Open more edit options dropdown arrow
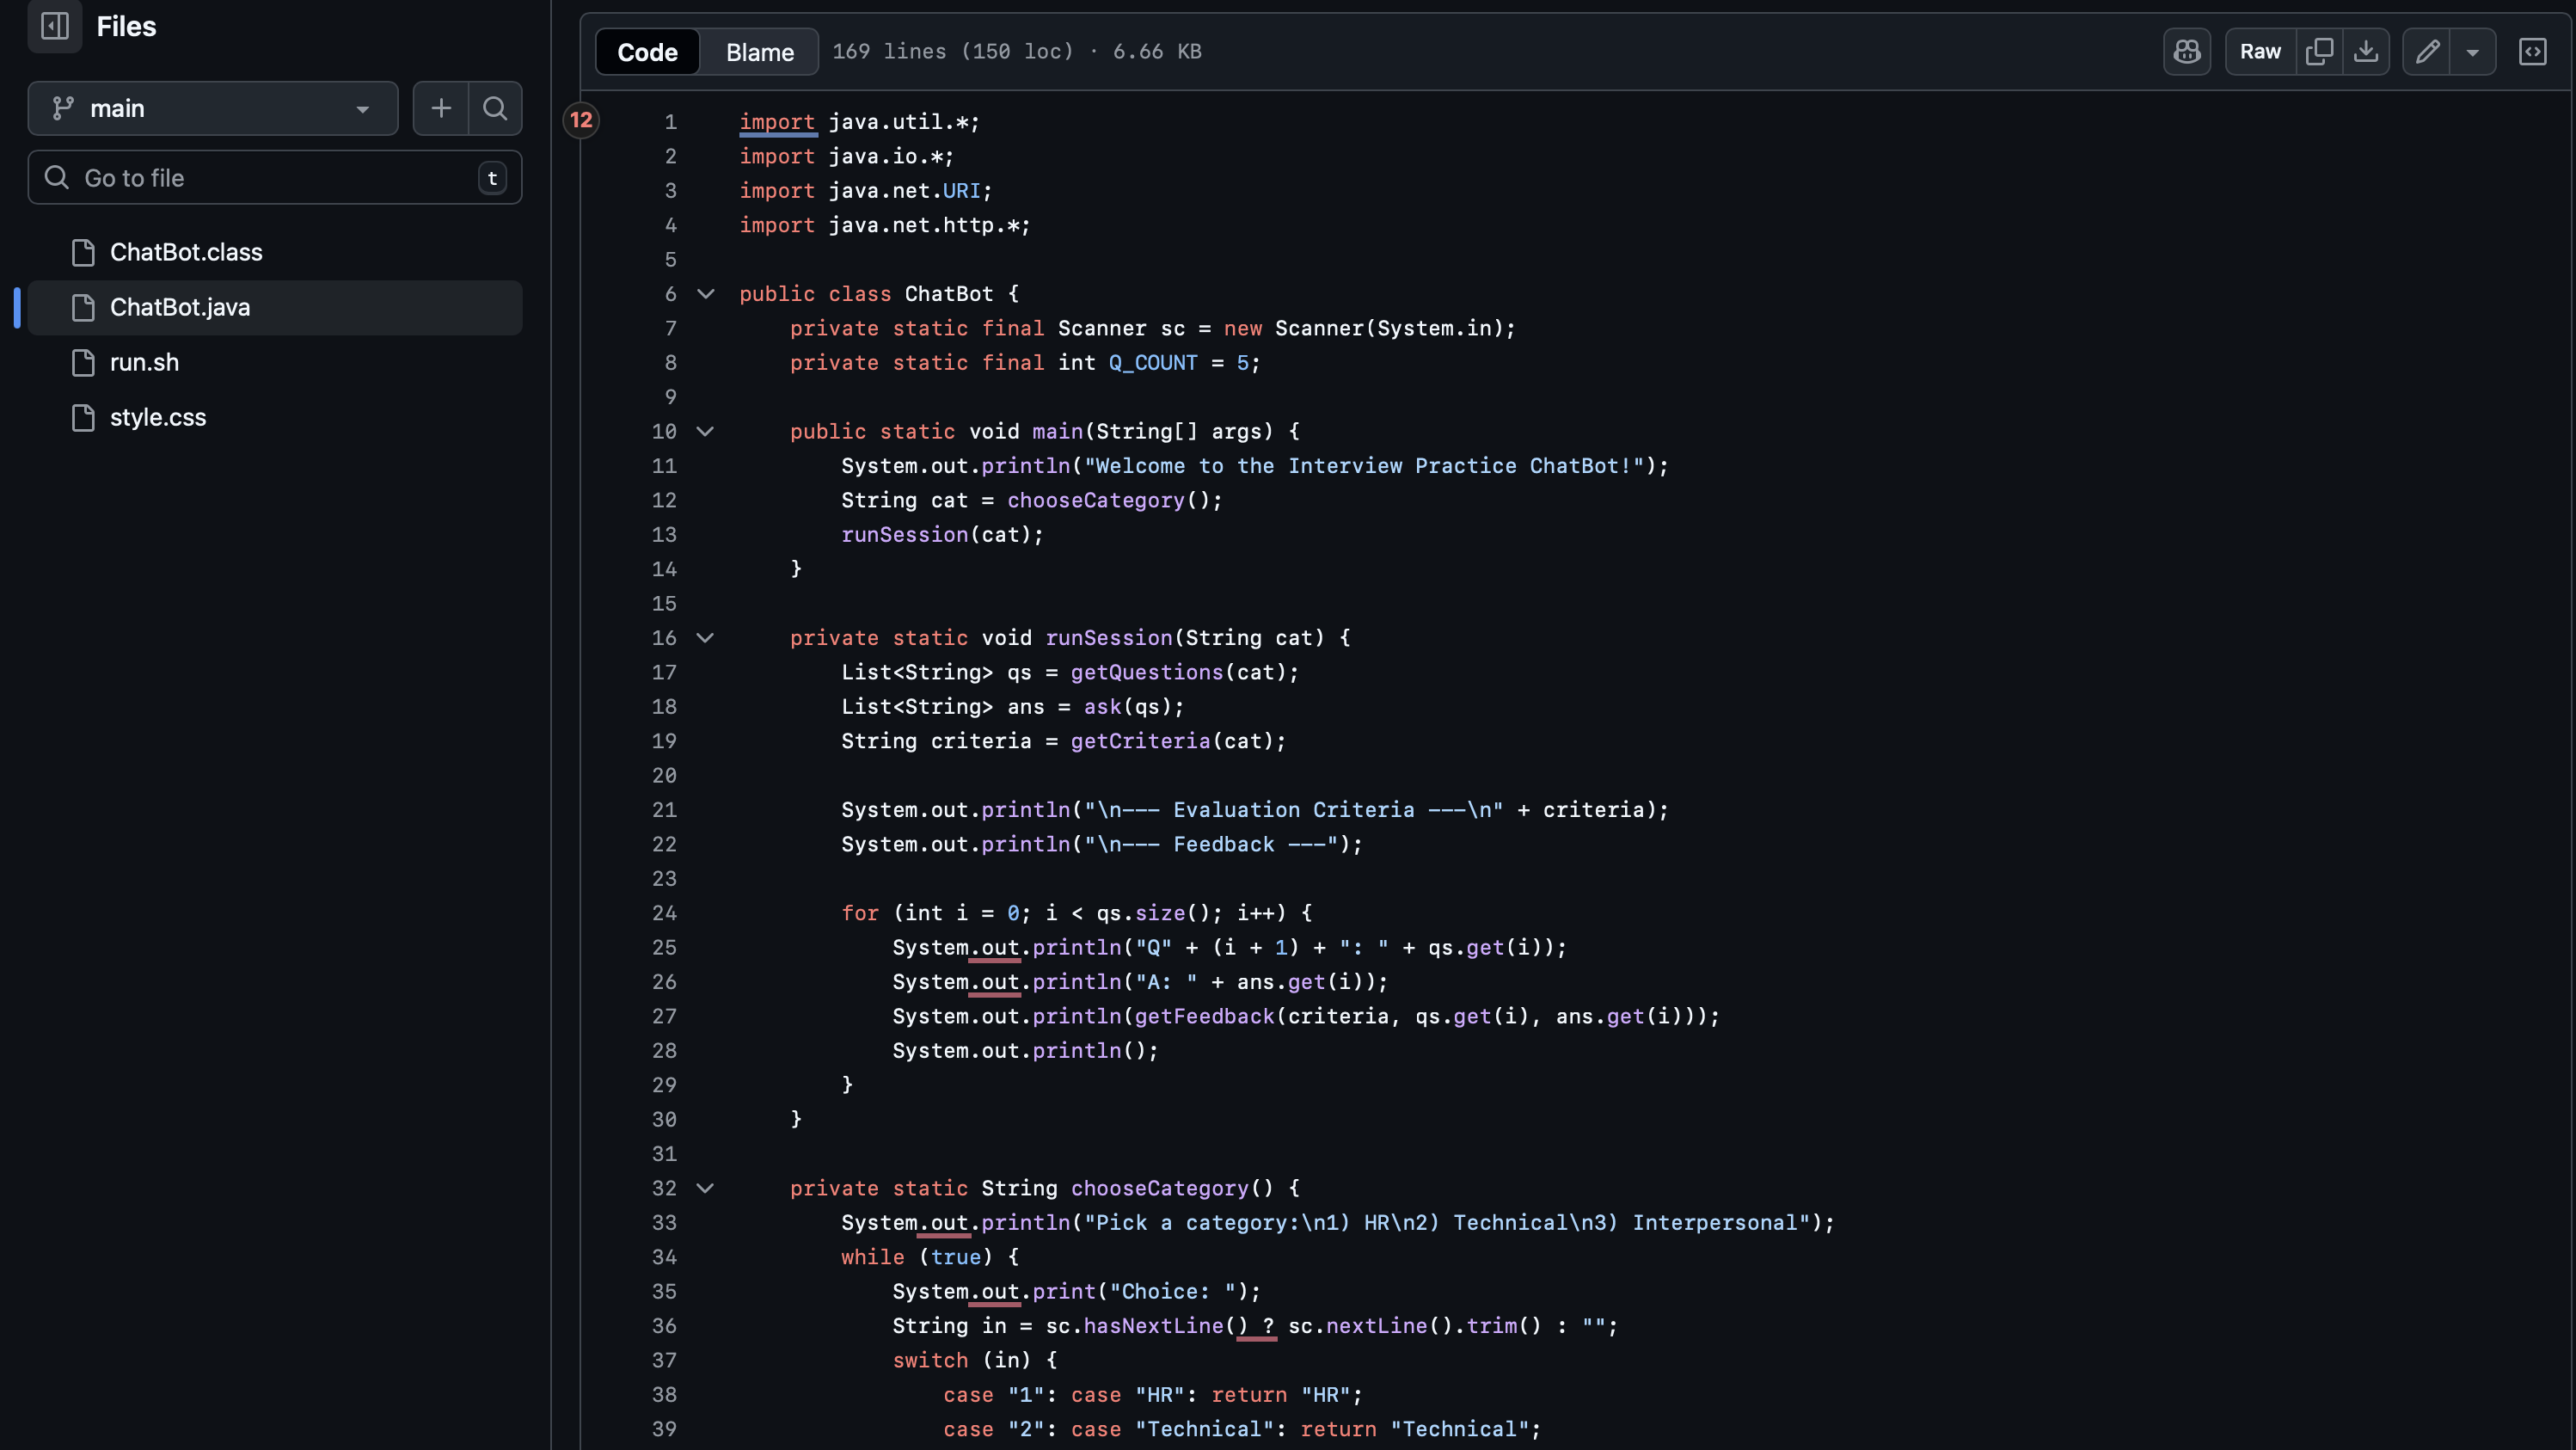 2472,51
